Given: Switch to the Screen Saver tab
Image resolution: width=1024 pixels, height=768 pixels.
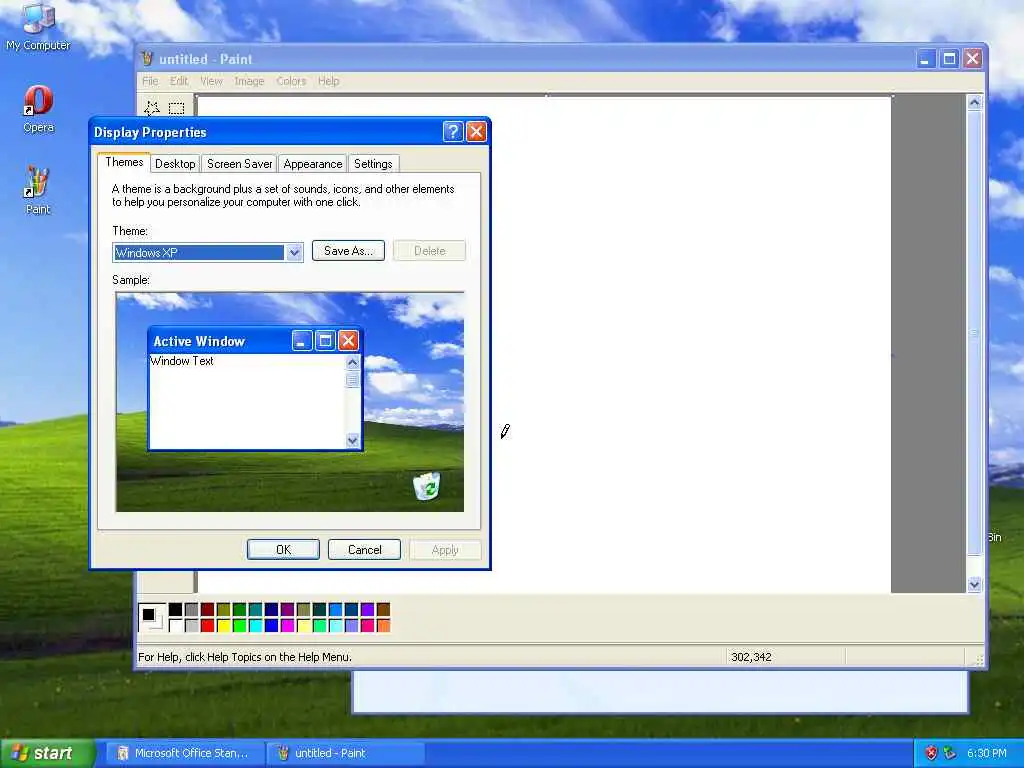Looking at the screenshot, I should pos(240,164).
